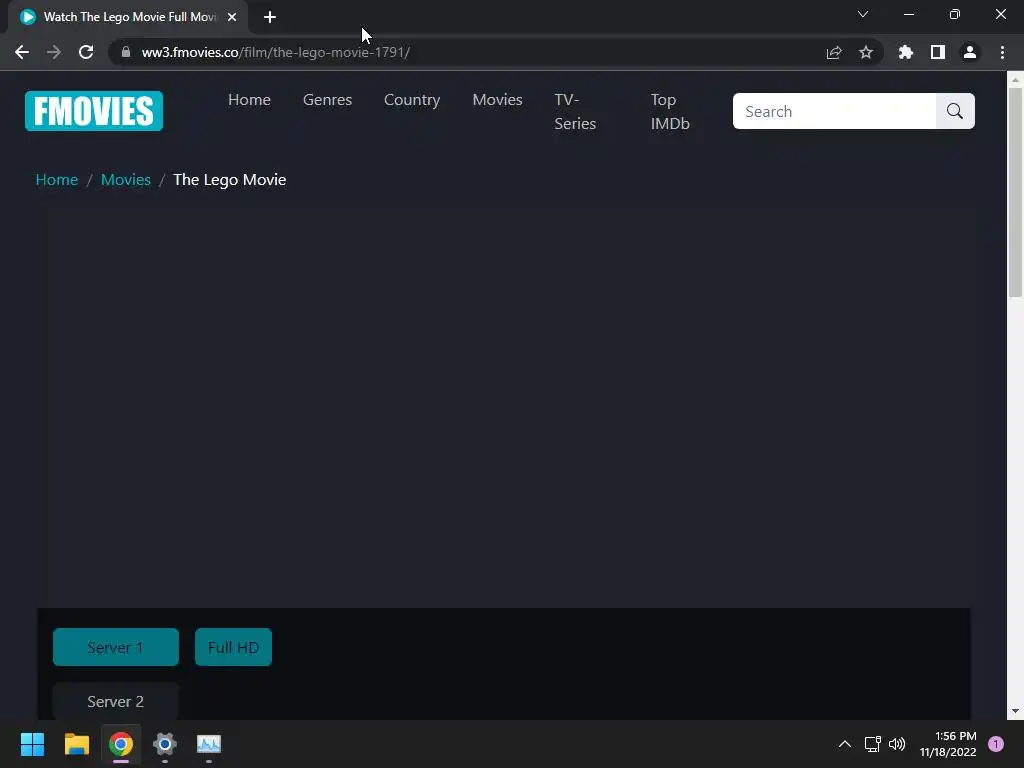Select Server 1
The width and height of the screenshot is (1024, 768).
[116, 647]
